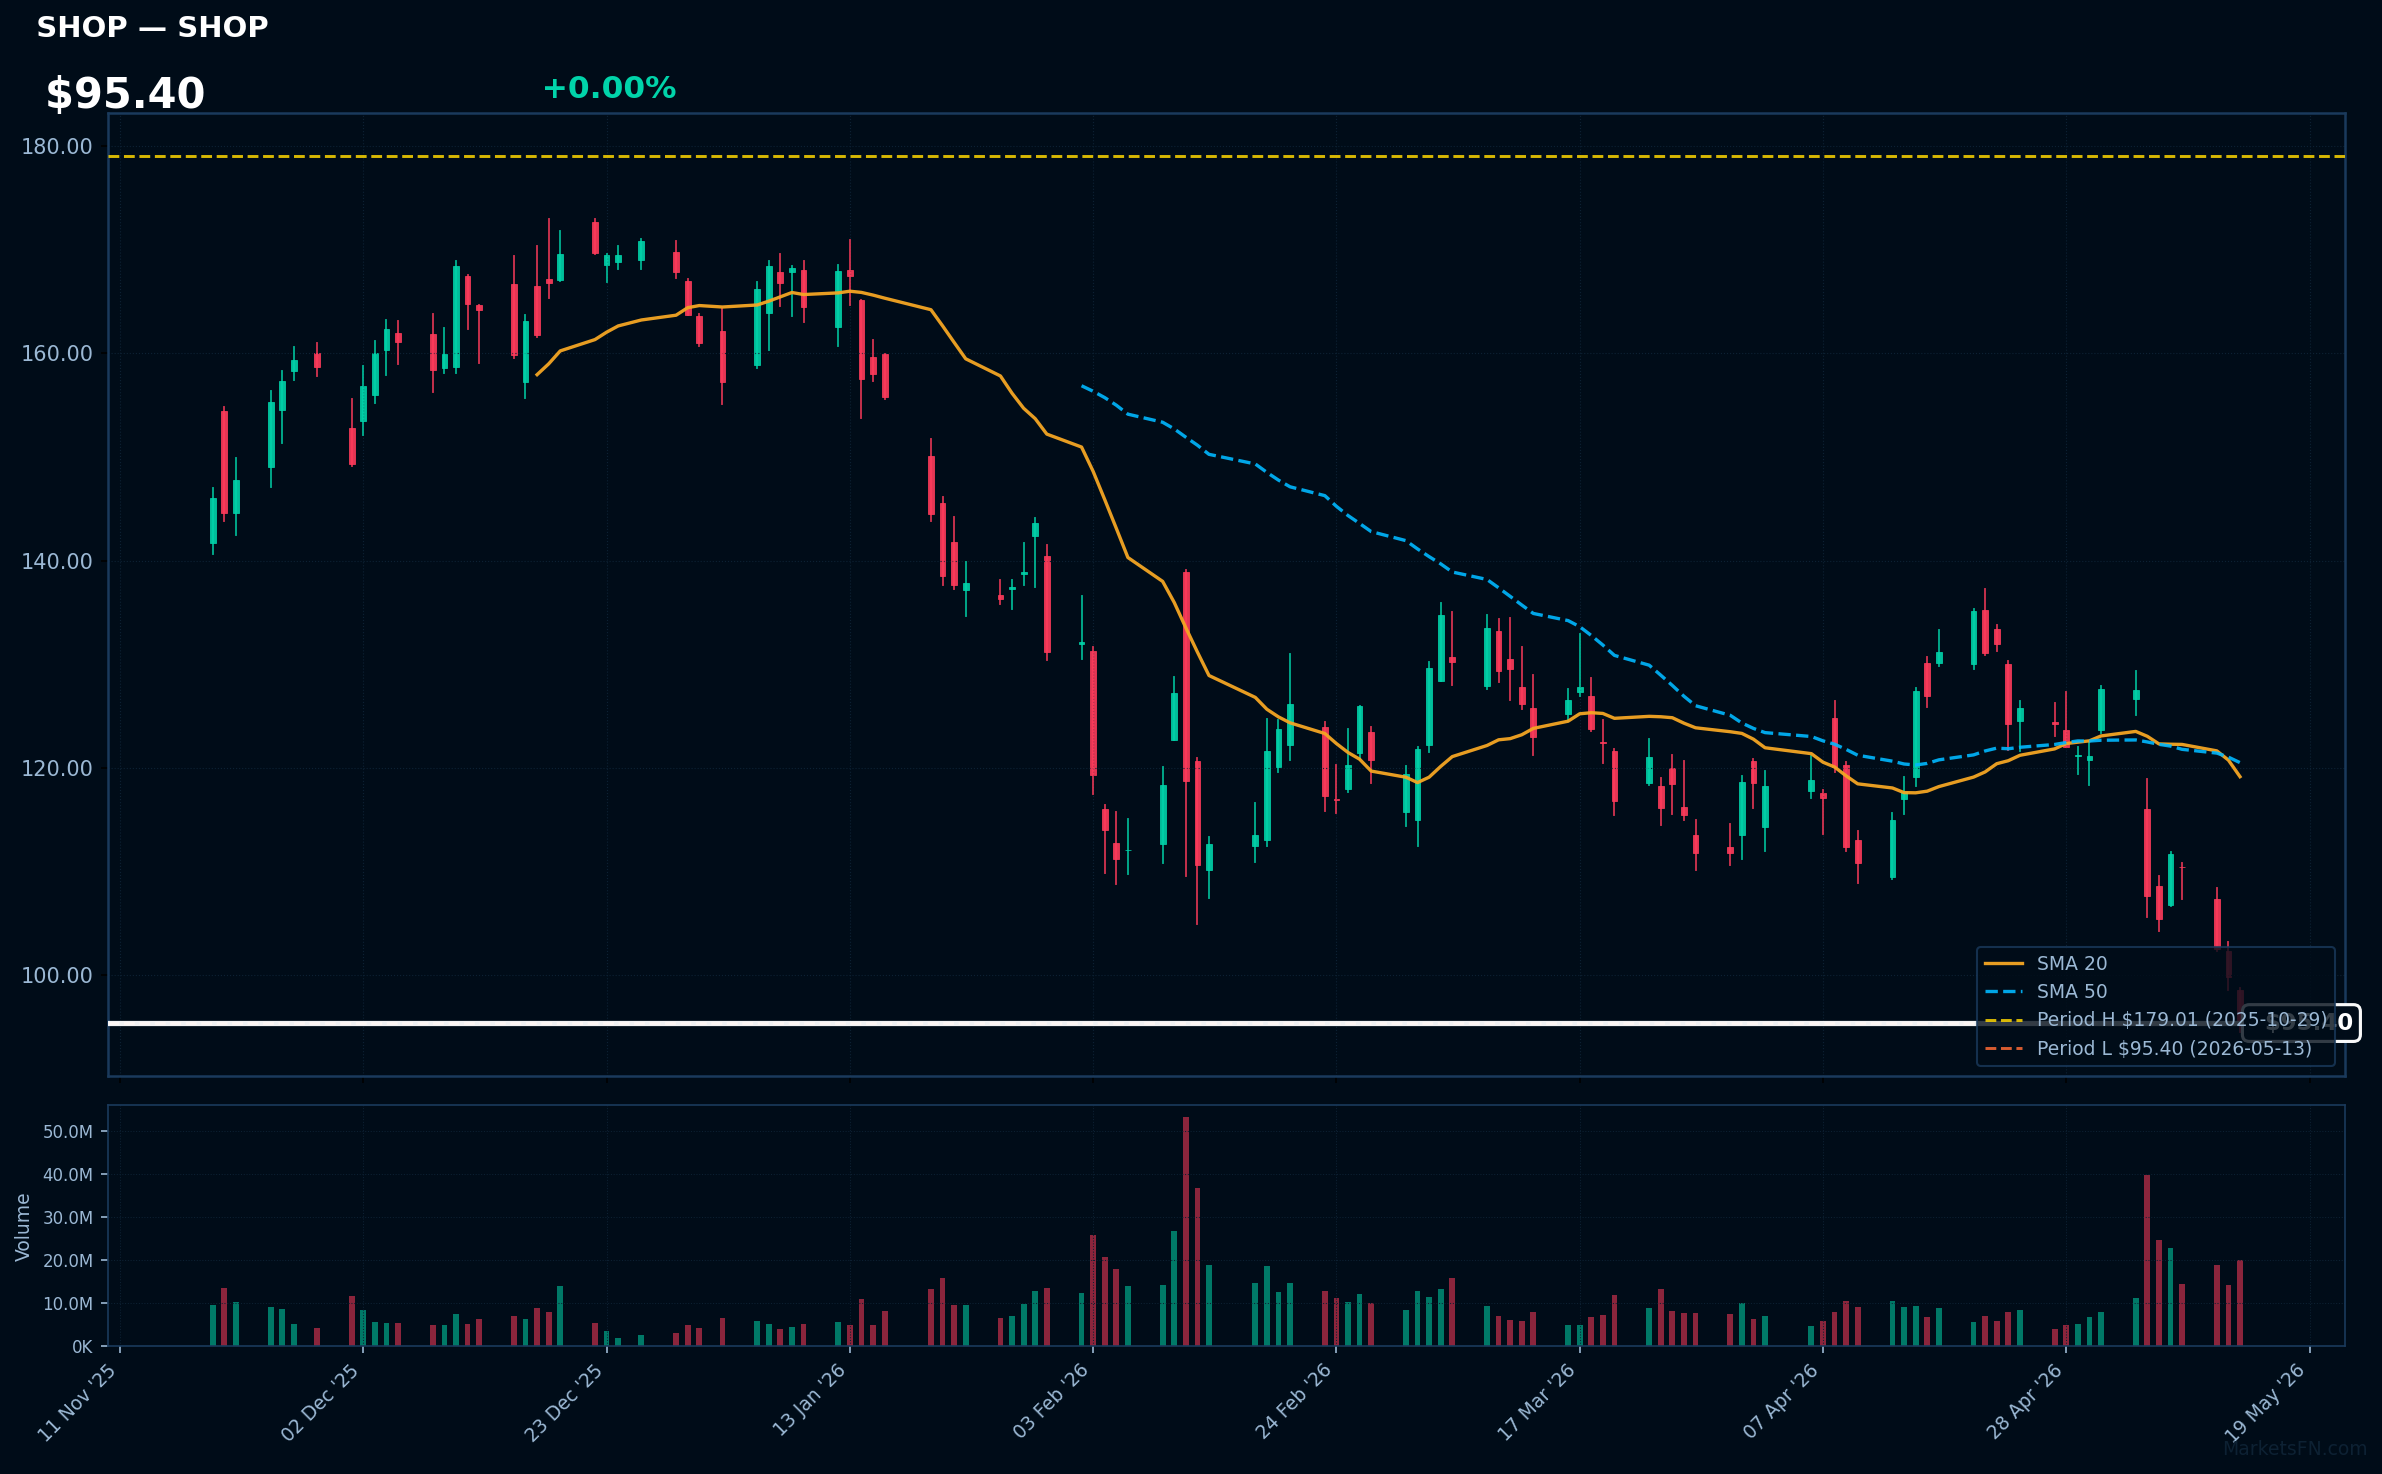
Task: Select the "20.0M" volume axis label
Action: (68, 1261)
